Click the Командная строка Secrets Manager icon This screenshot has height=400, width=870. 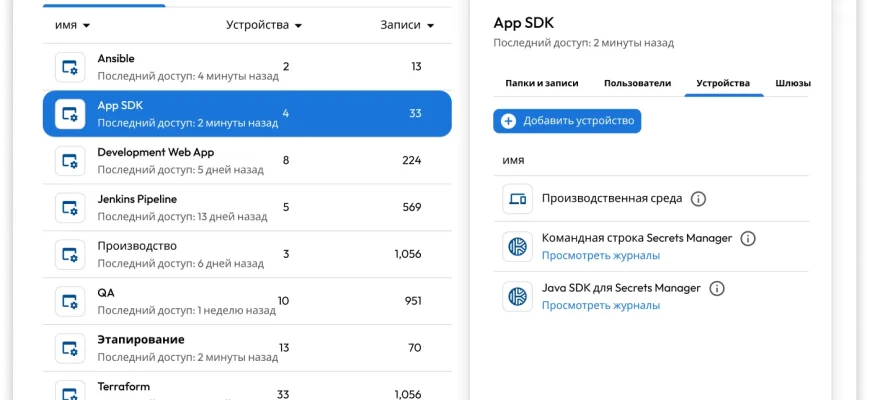518,246
